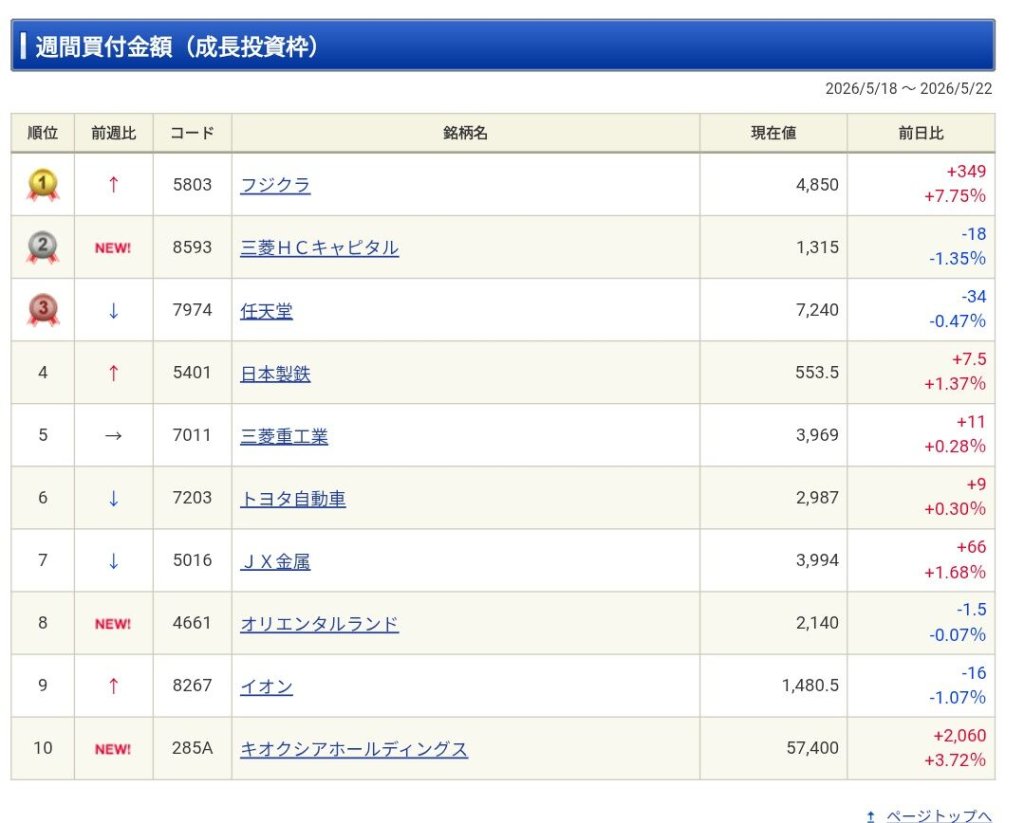Click the down arrow in 任天堂 row
This screenshot has height=823, width=1024.
click(114, 310)
